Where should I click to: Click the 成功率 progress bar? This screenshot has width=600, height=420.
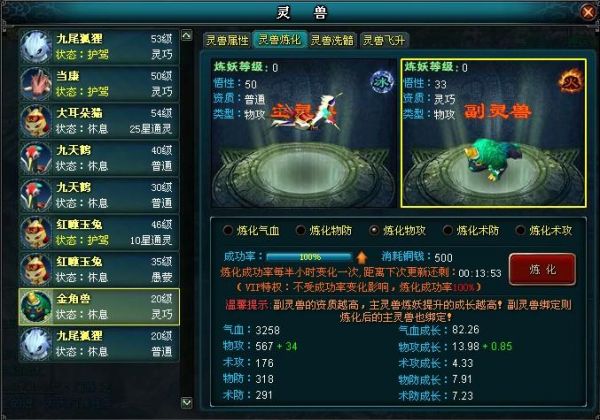pos(309,257)
